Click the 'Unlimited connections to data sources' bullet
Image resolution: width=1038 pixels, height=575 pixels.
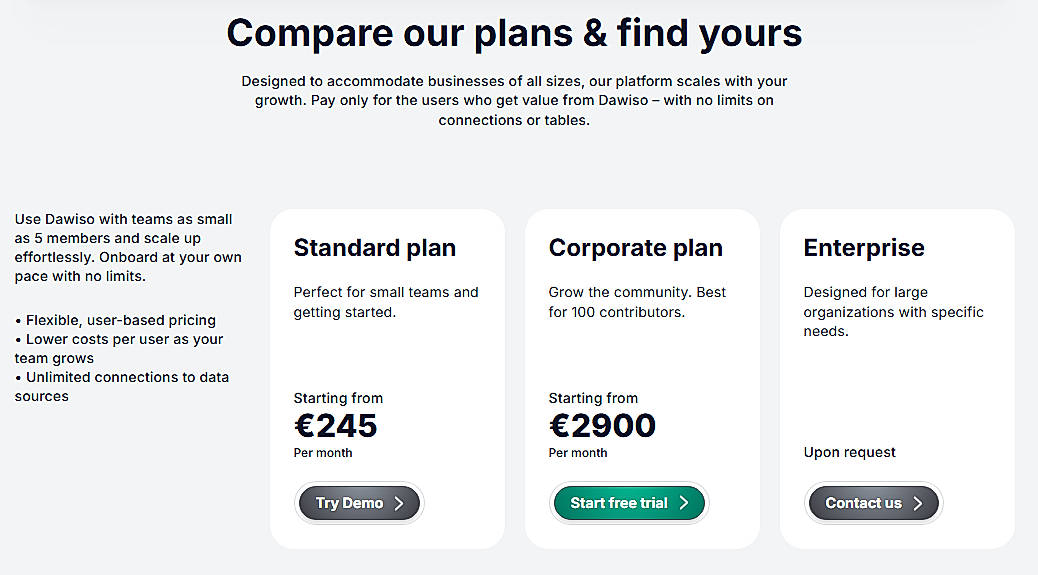[x=121, y=386]
